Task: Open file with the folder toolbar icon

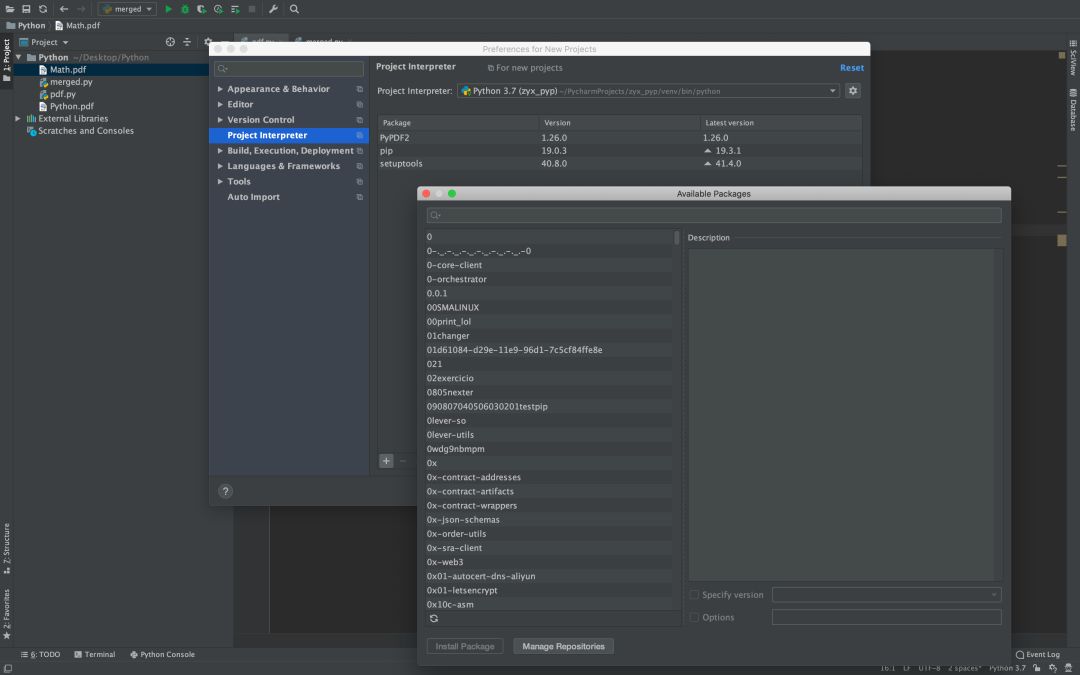Action: [x=10, y=9]
